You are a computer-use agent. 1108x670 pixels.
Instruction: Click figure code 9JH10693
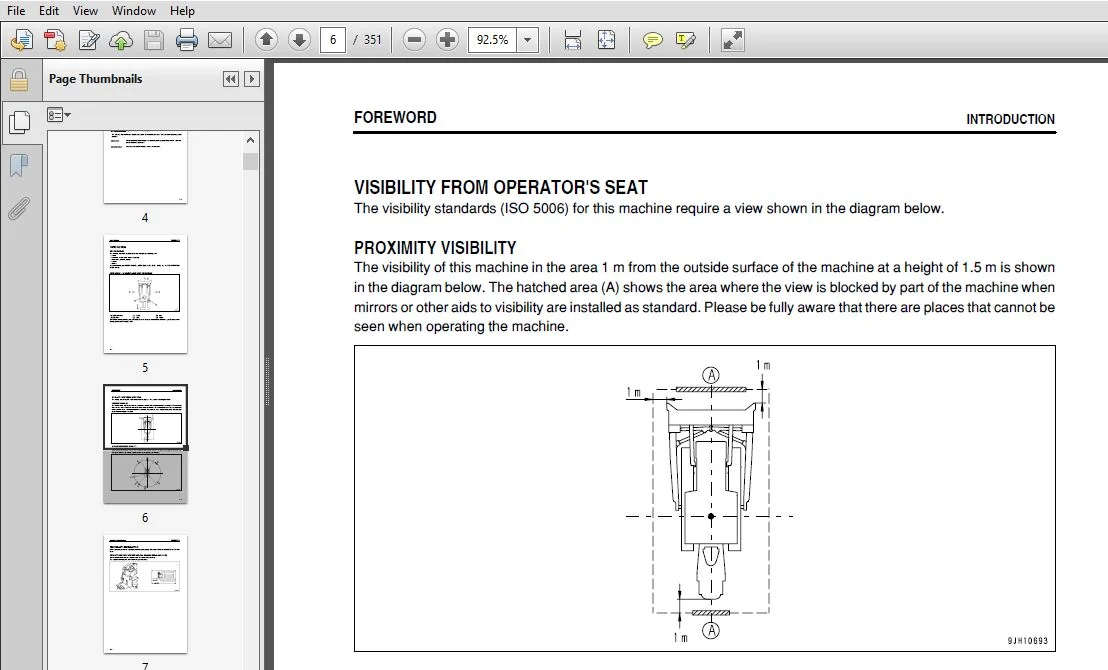(1027, 640)
